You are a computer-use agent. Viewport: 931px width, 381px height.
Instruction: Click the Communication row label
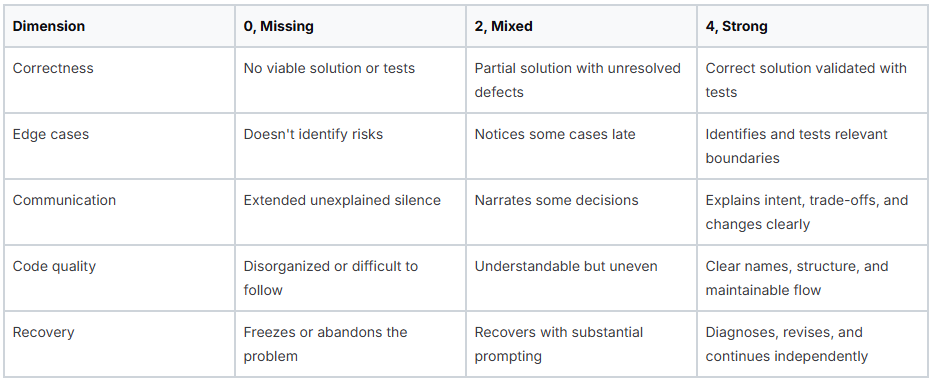click(119, 212)
